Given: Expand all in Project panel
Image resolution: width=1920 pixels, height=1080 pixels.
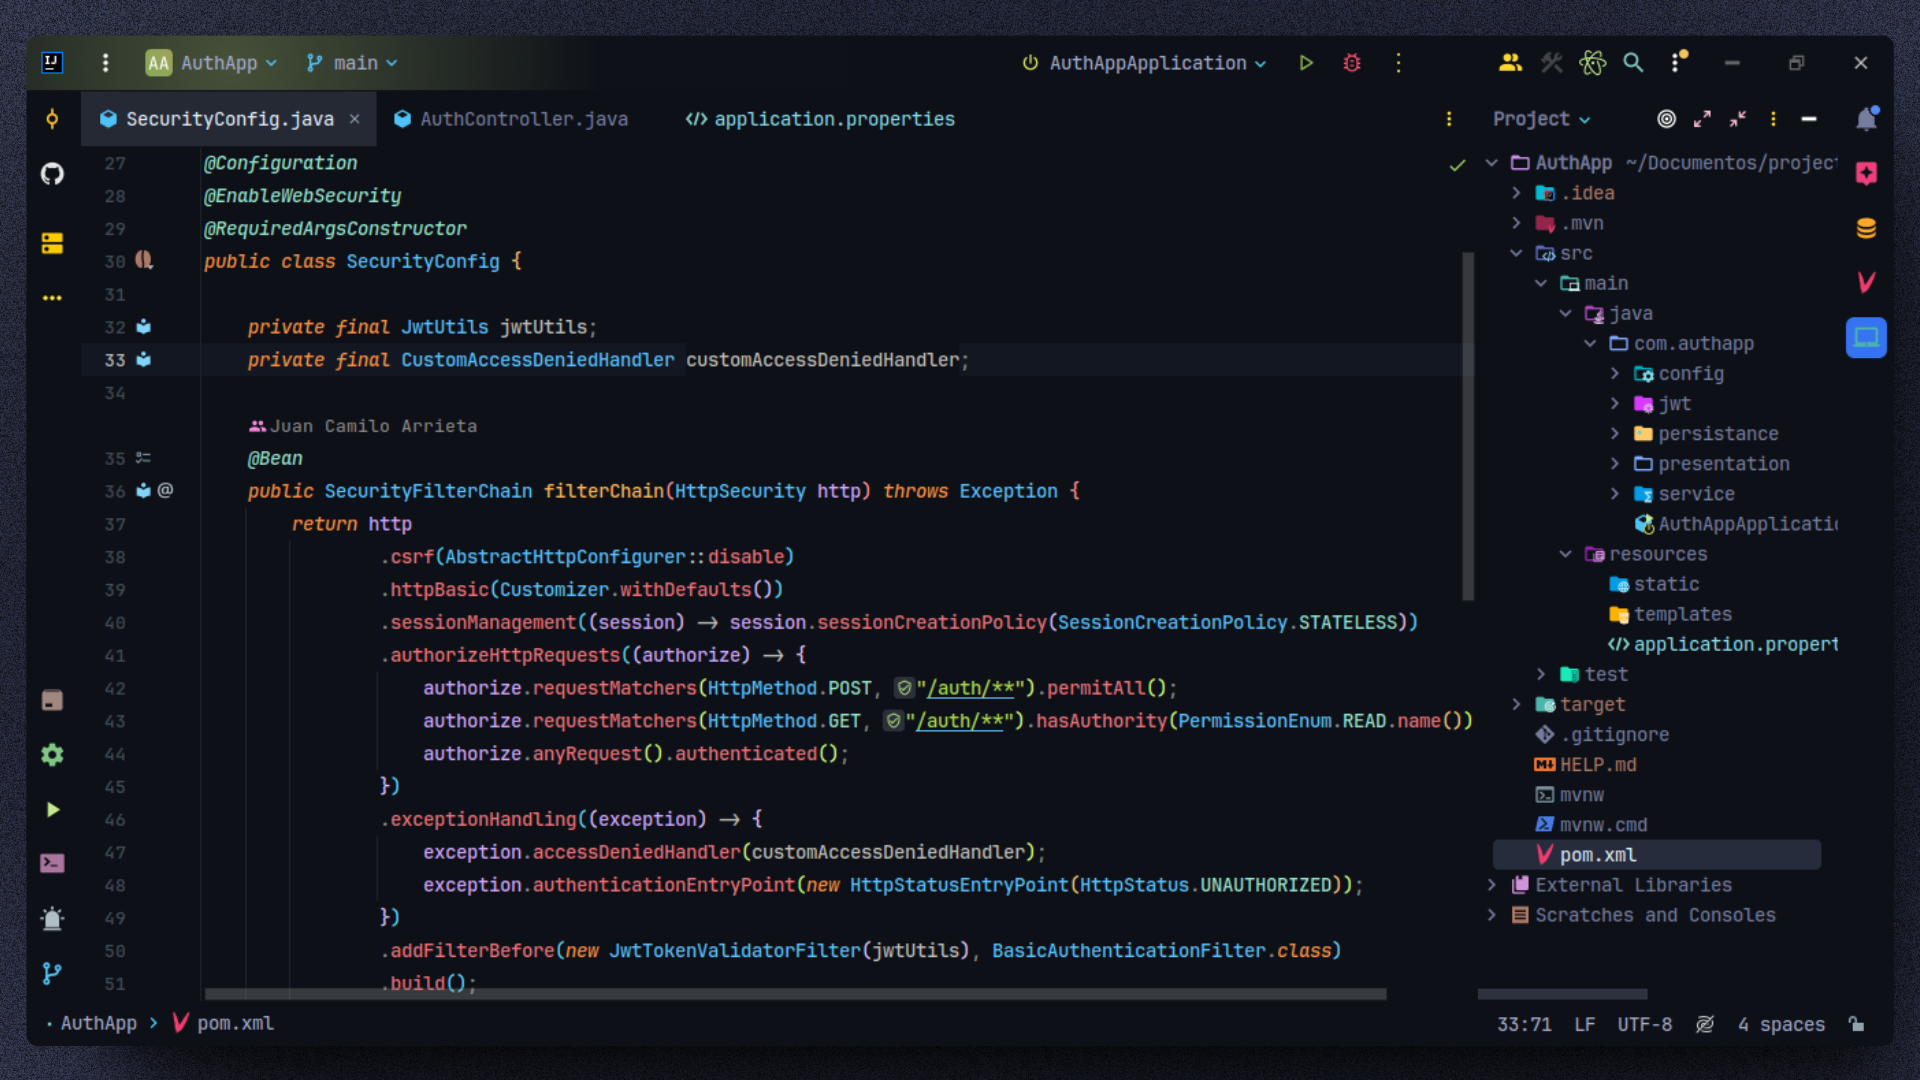Looking at the screenshot, I should pyautogui.click(x=1702, y=119).
